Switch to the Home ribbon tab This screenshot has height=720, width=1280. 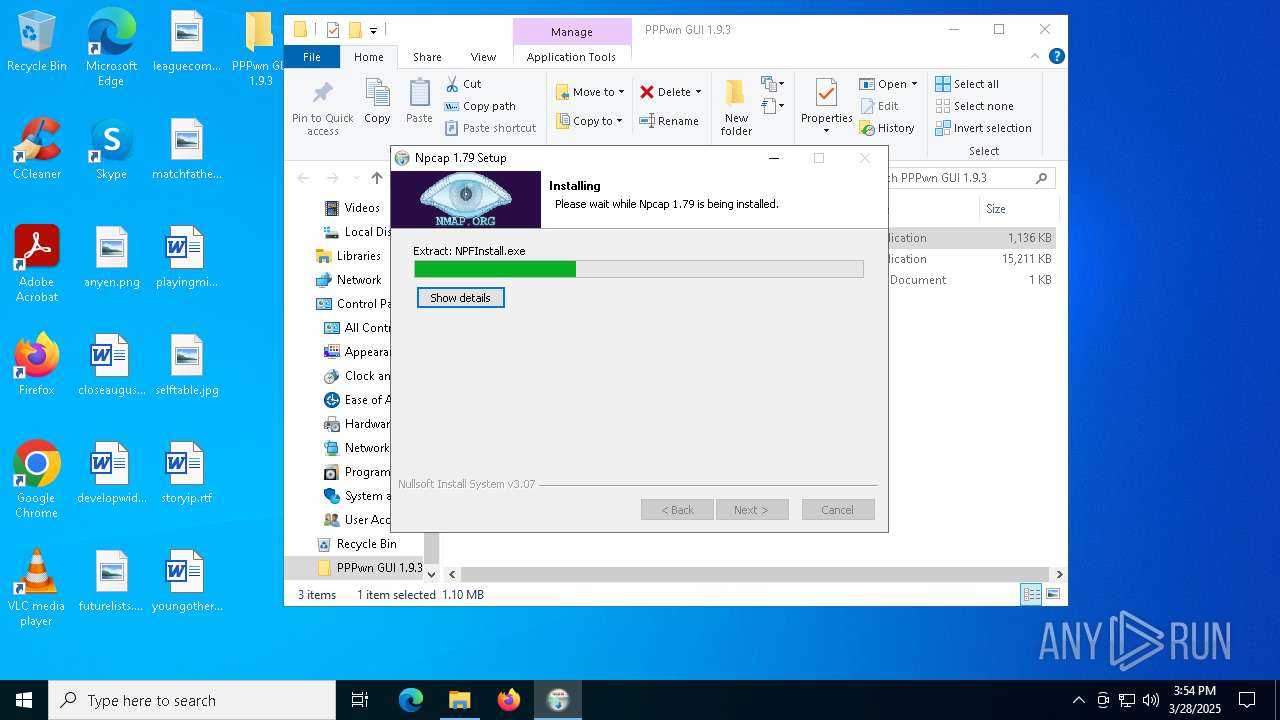coord(368,57)
